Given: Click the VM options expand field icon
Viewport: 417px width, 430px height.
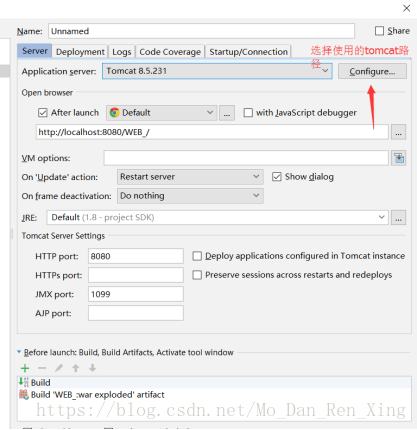Looking at the screenshot, I should 399,158.
